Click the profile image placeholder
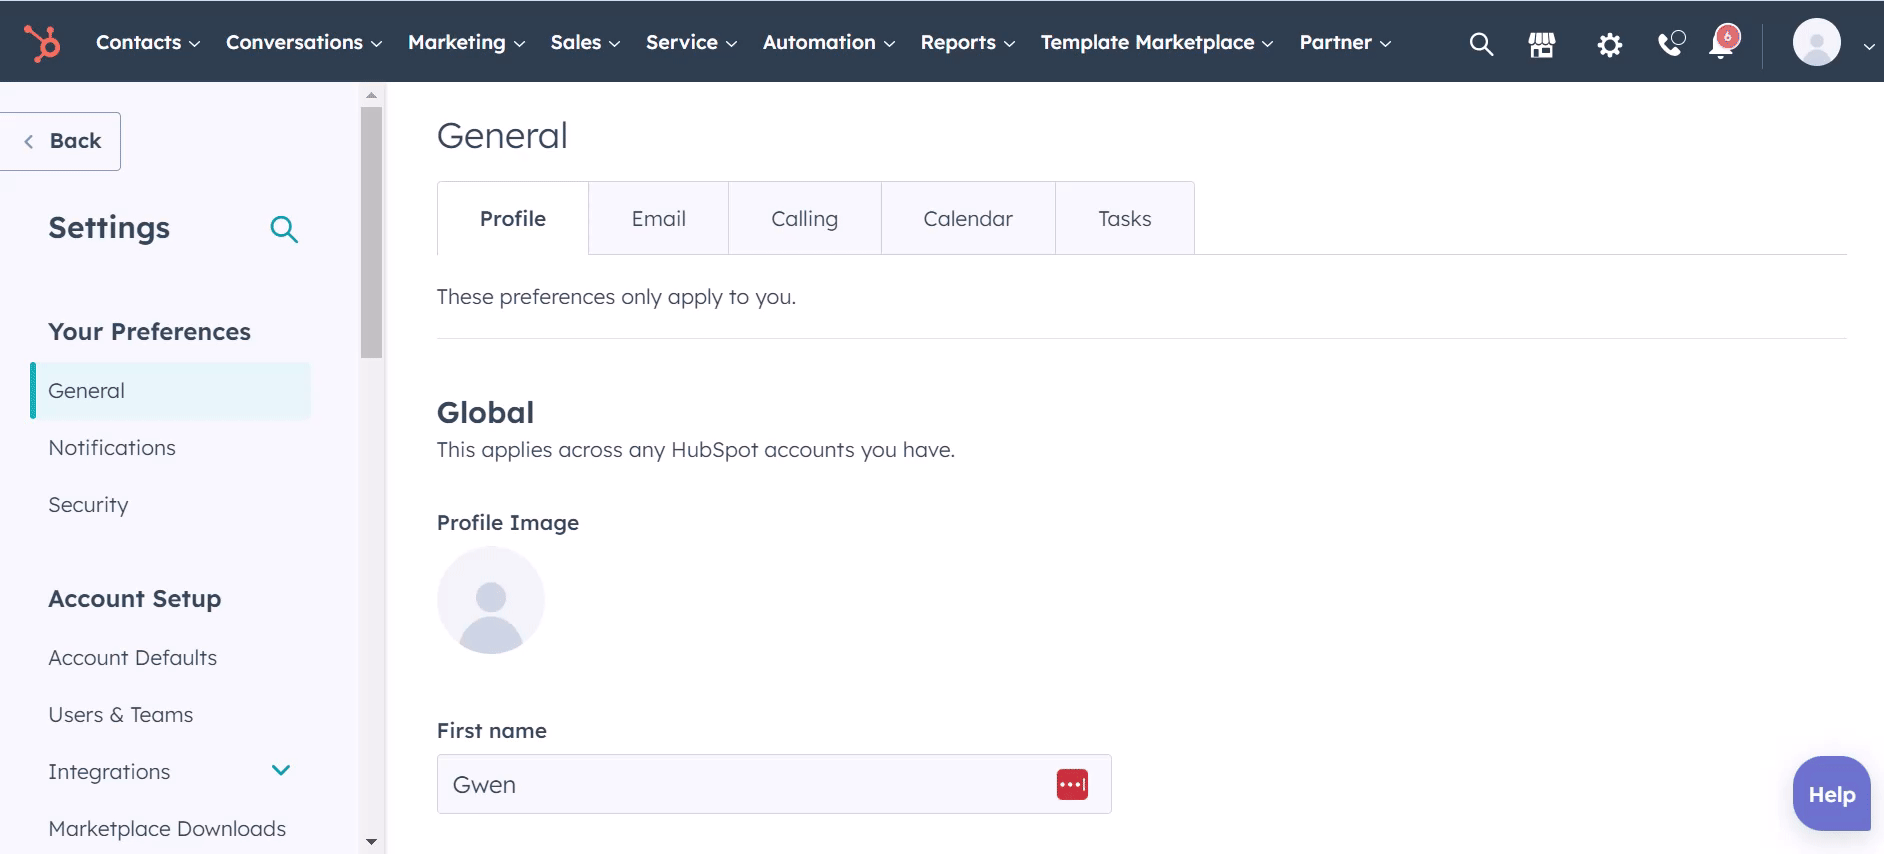 491,600
